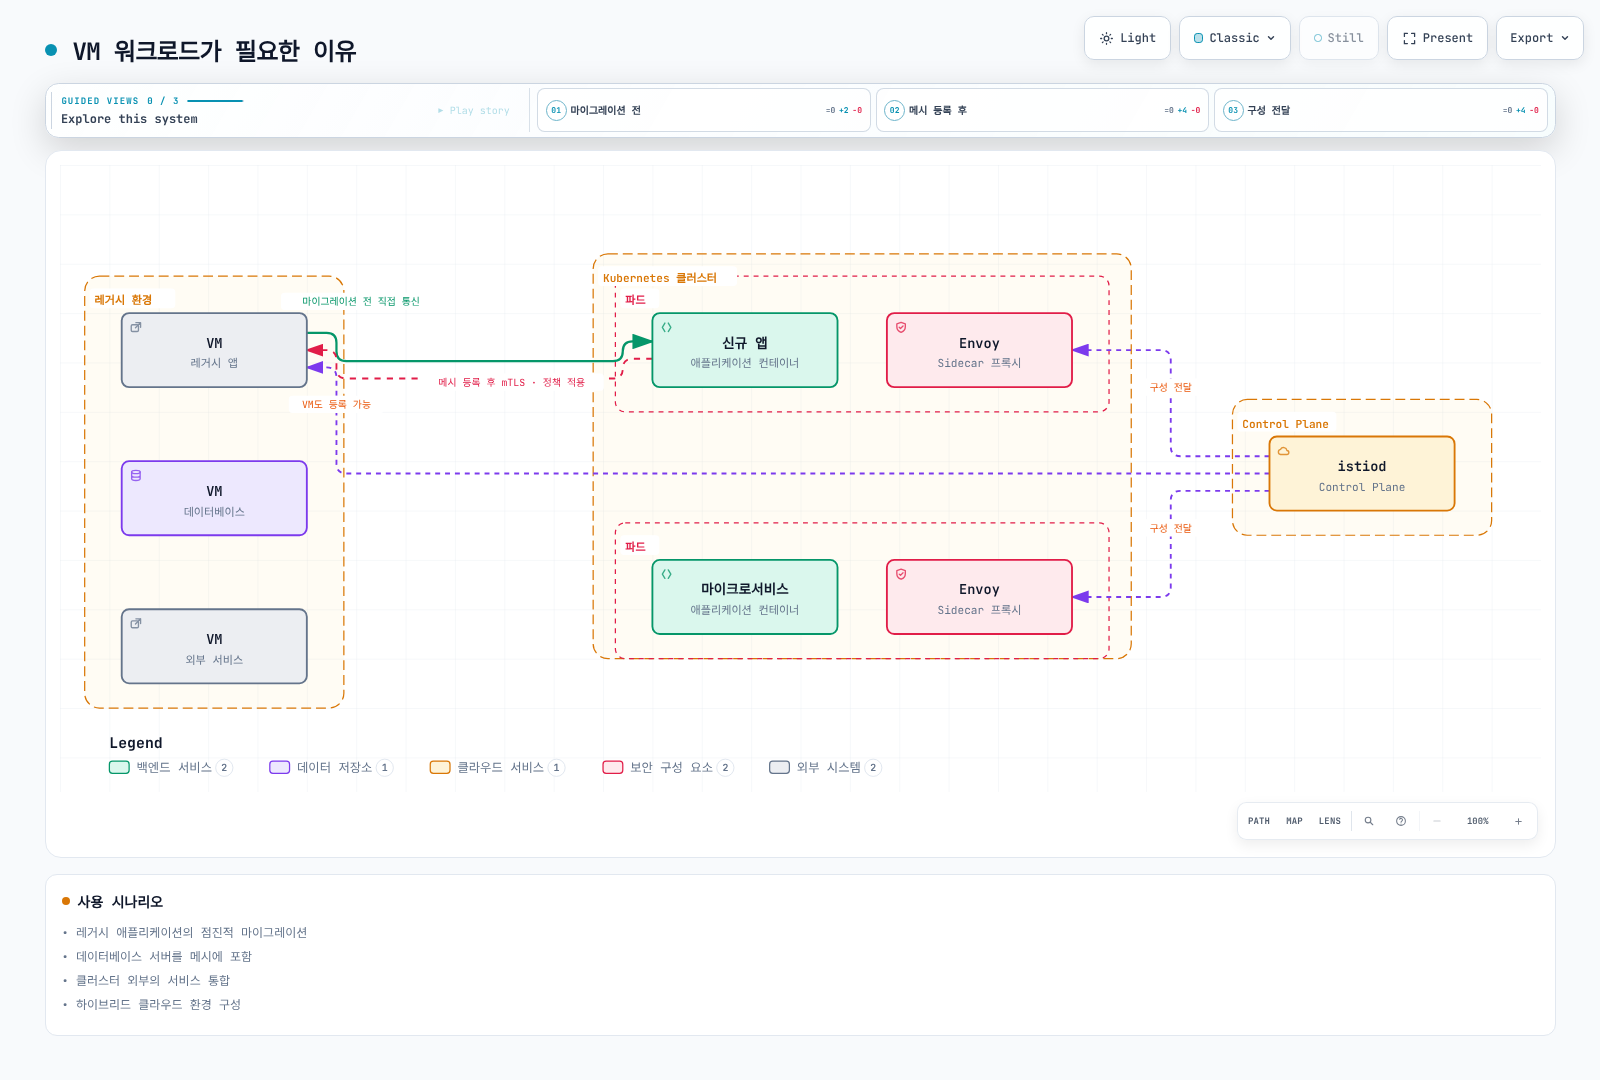Select guided view 01 마이그레이션 전
The width and height of the screenshot is (1600, 1080).
point(704,110)
